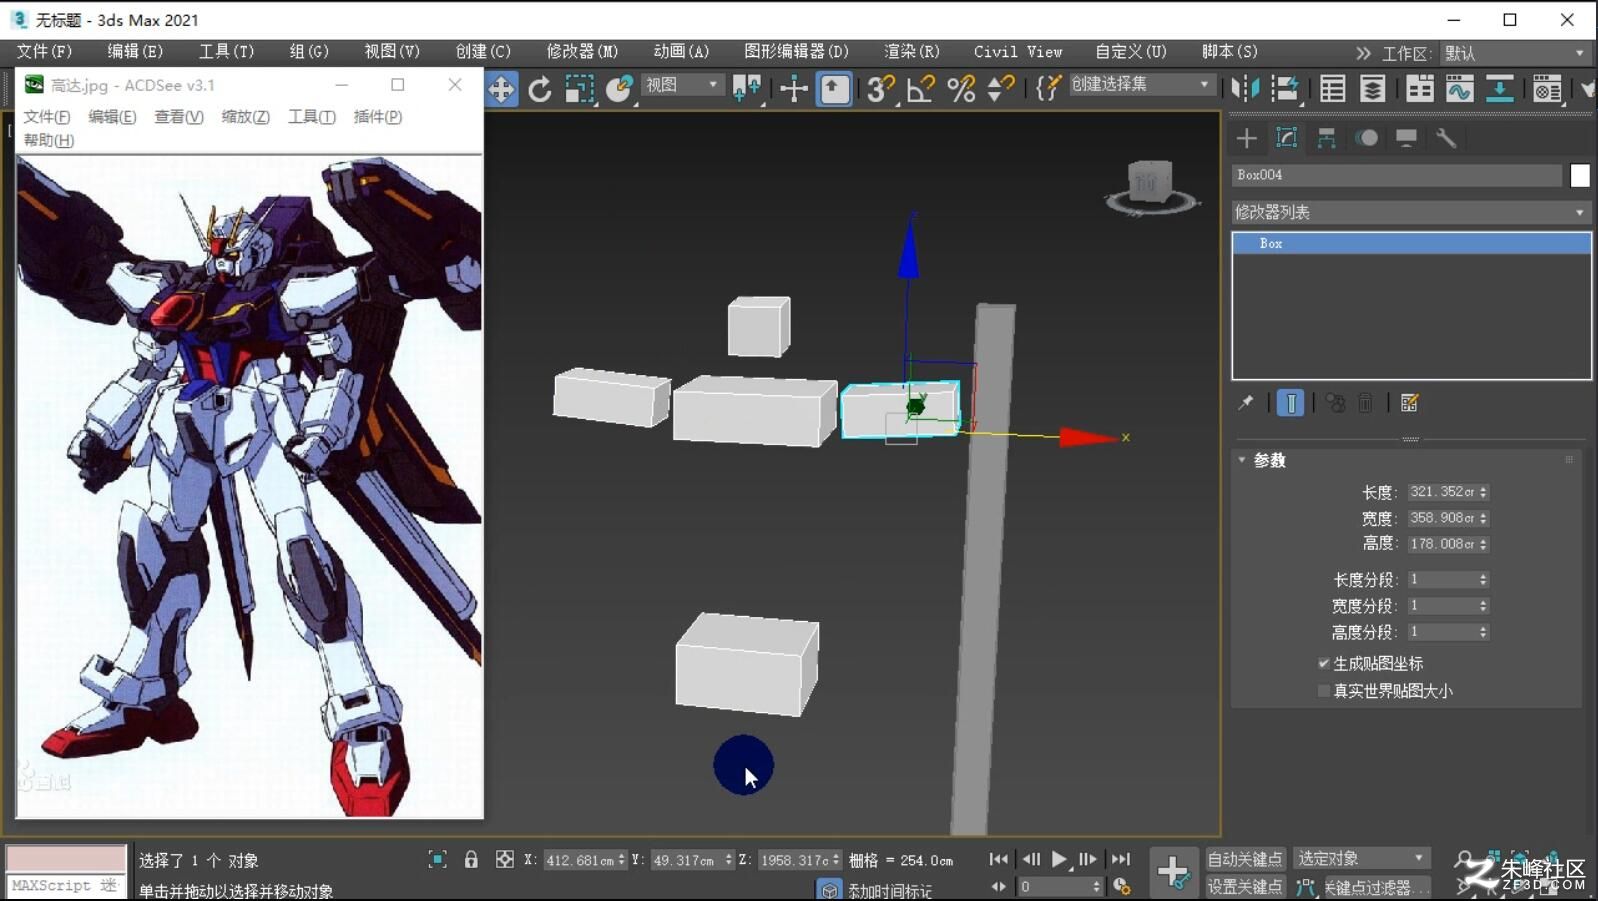Click Remove Modifier trash icon
The height and width of the screenshot is (901, 1598).
tap(1365, 403)
